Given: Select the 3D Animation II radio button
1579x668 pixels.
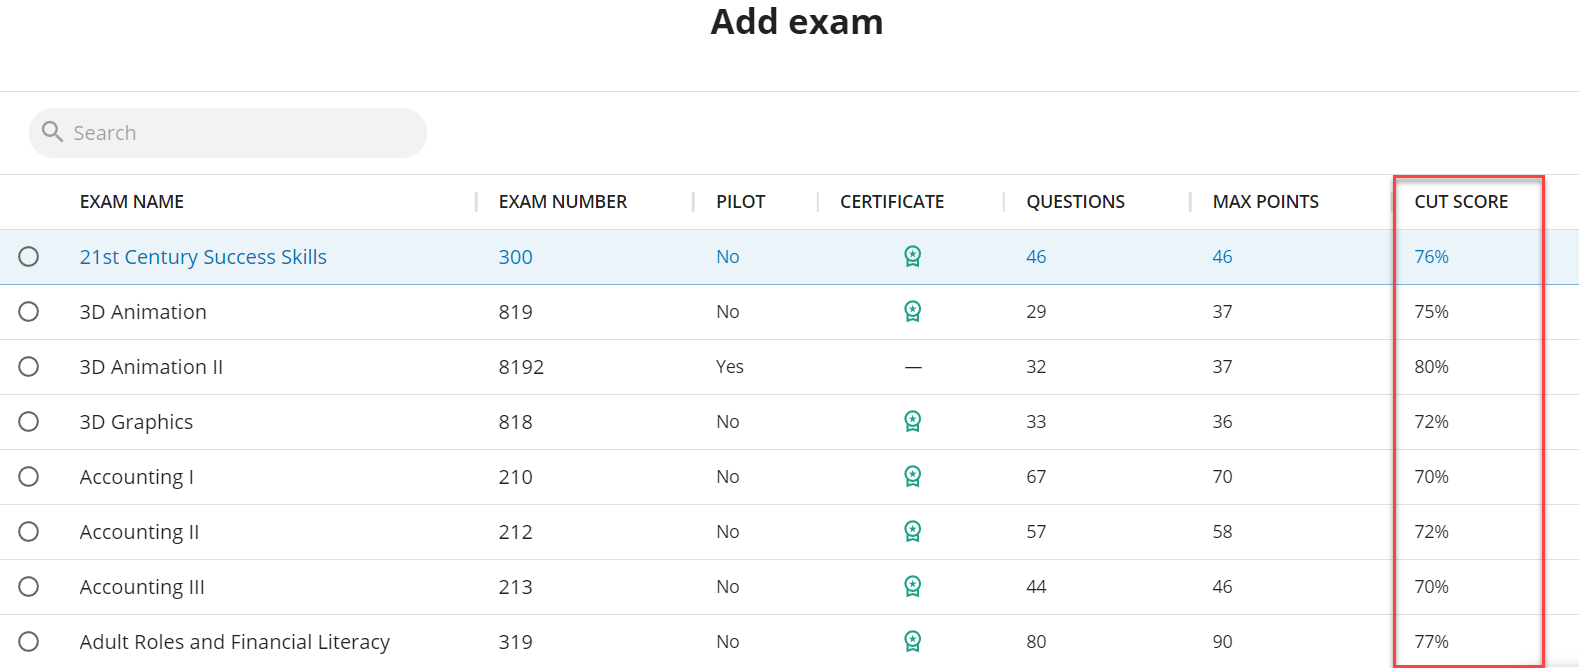Looking at the screenshot, I should point(29,367).
